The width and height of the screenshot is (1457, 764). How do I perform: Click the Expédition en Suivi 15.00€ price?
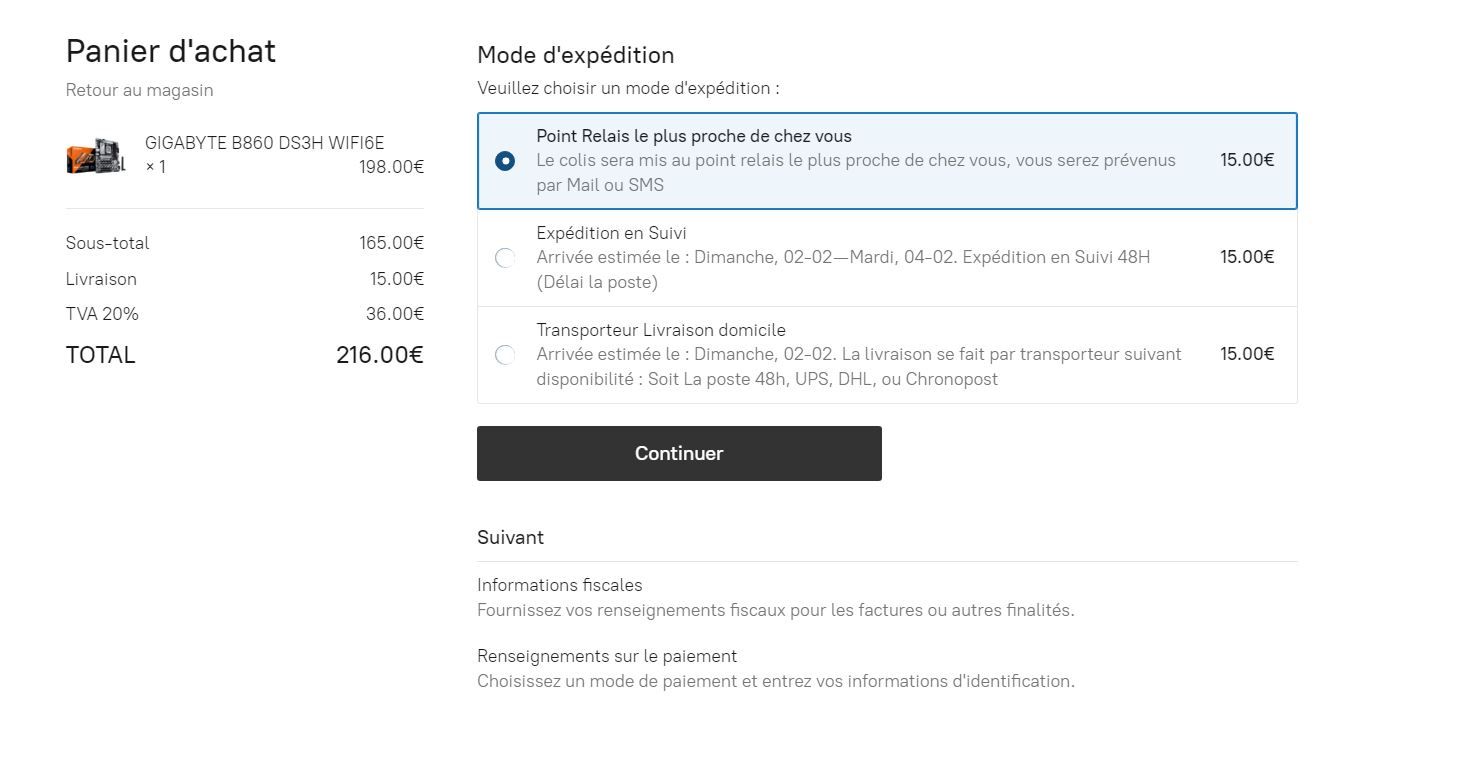[x=1247, y=257]
